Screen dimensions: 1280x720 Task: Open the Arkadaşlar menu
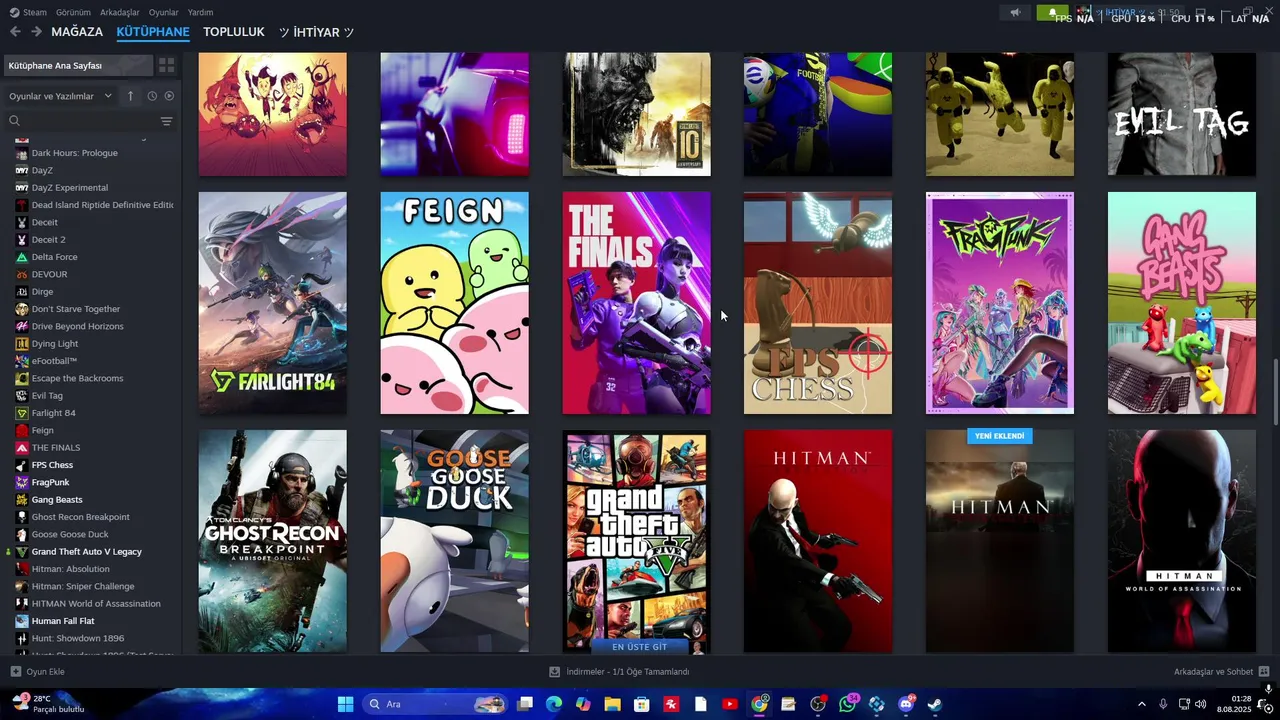point(119,12)
